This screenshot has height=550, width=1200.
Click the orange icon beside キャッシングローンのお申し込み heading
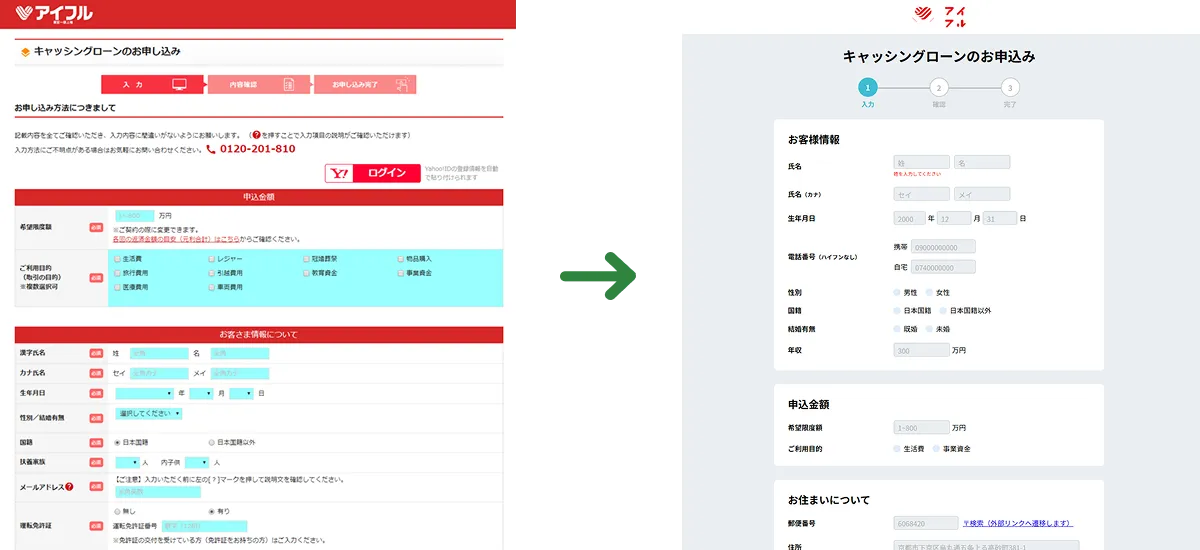tap(26, 52)
